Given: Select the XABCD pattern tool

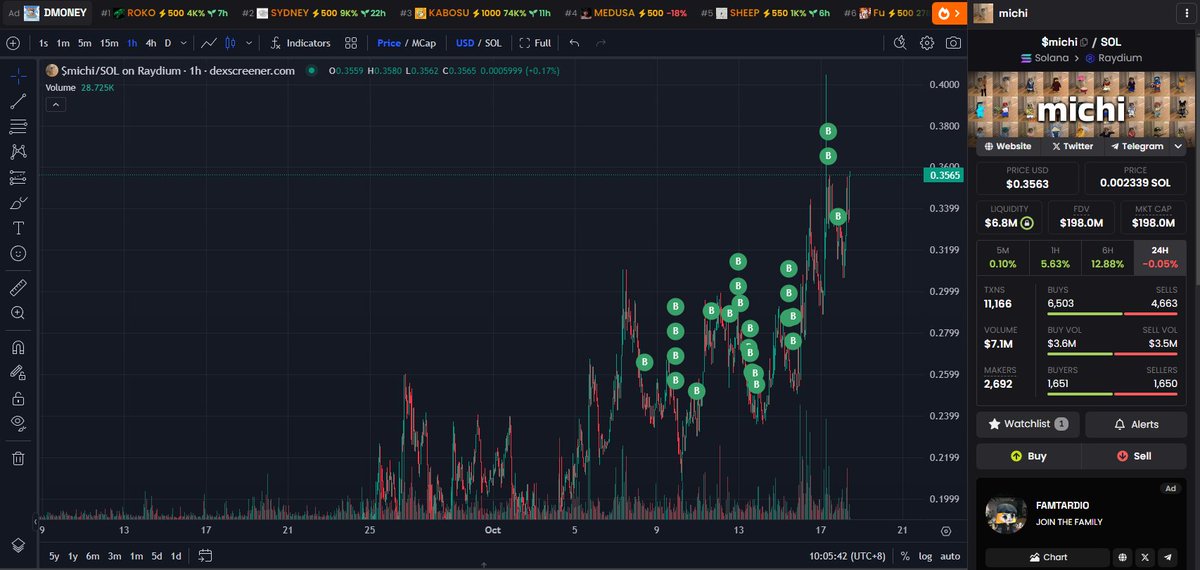Looking at the screenshot, I should click(x=18, y=152).
